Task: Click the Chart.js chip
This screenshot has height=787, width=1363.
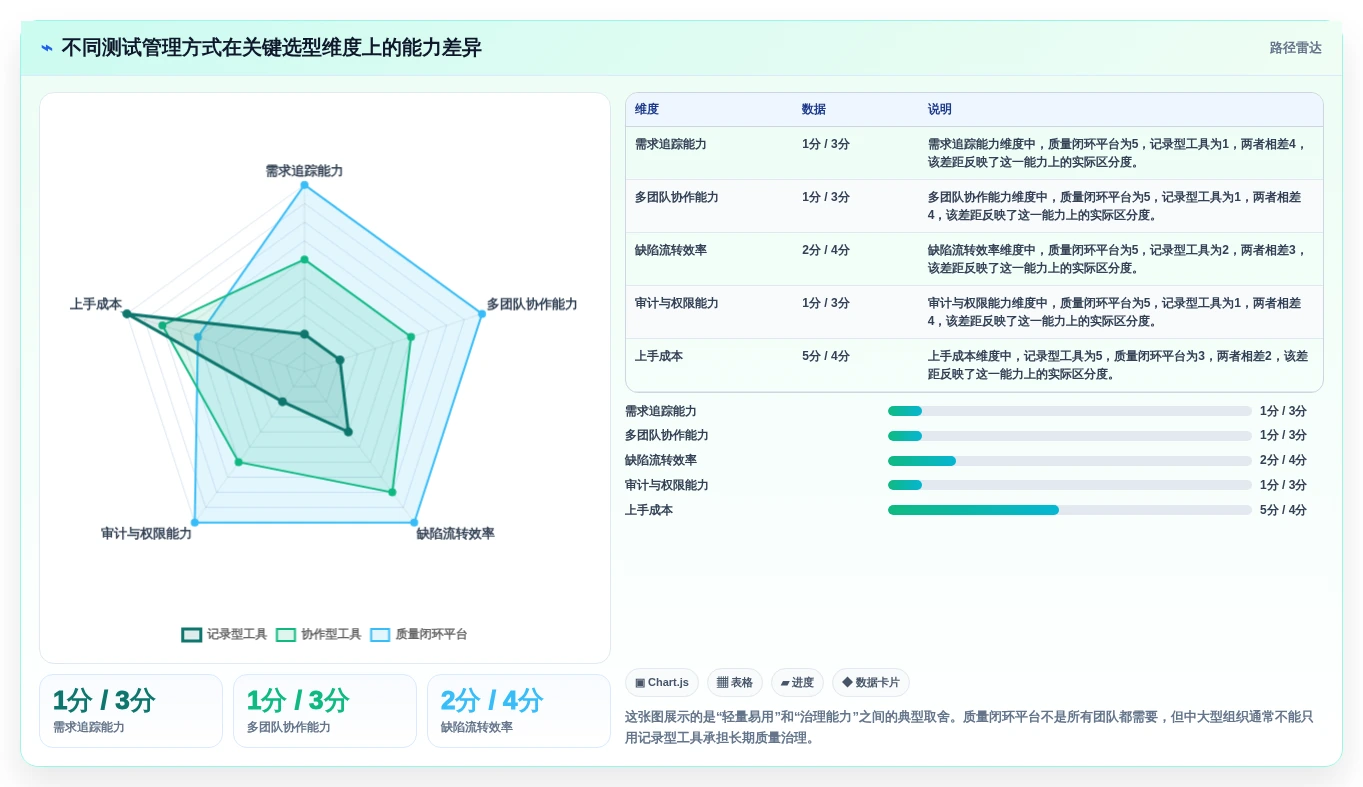Action: 662,683
